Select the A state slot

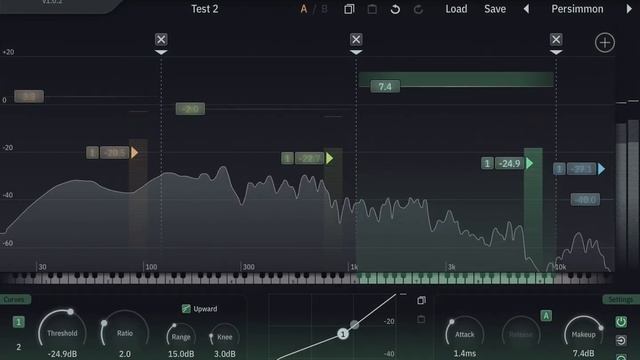pyautogui.click(x=304, y=9)
